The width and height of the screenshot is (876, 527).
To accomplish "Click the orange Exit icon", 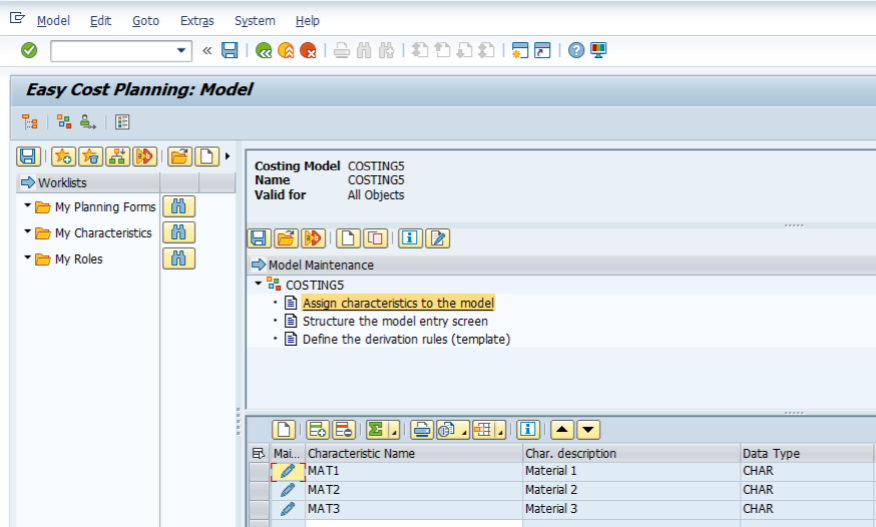I will pos(286,50).
